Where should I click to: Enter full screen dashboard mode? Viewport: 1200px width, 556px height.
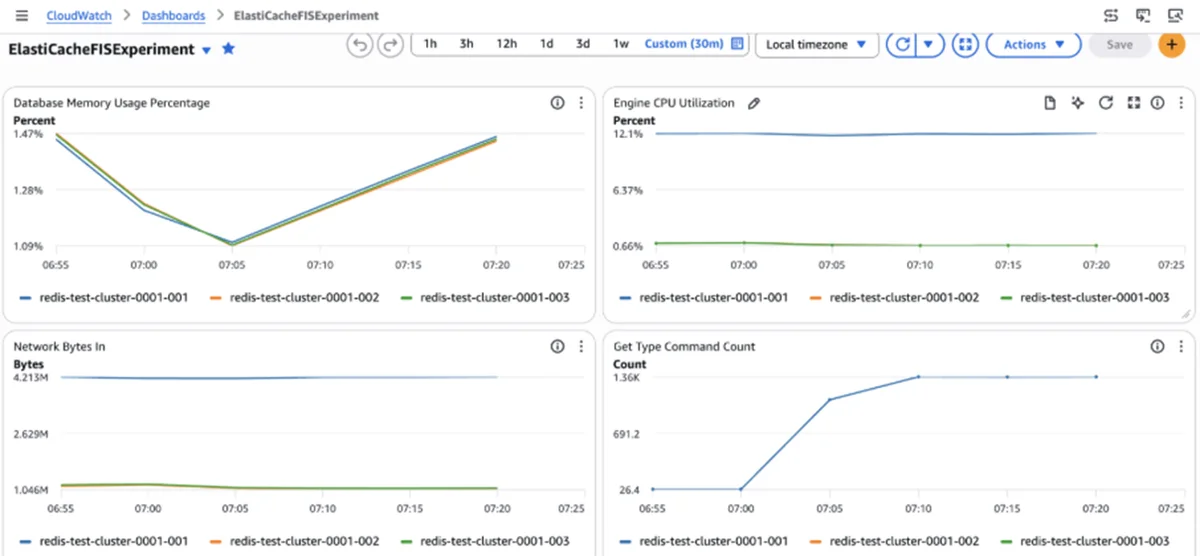pos(964,45)
